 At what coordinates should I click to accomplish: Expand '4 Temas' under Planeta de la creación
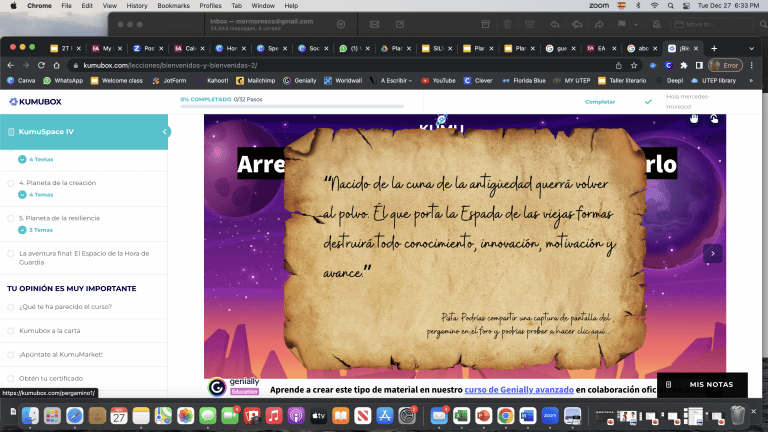[38, 194]
